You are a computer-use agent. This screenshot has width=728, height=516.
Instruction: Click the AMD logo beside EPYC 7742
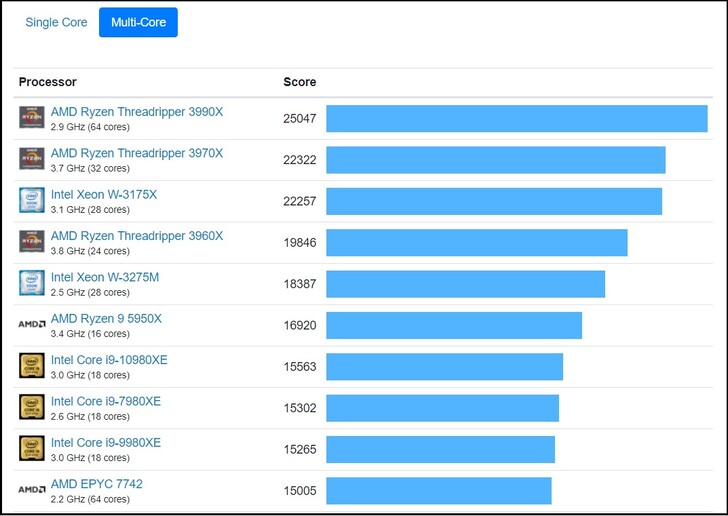(32, 490)
